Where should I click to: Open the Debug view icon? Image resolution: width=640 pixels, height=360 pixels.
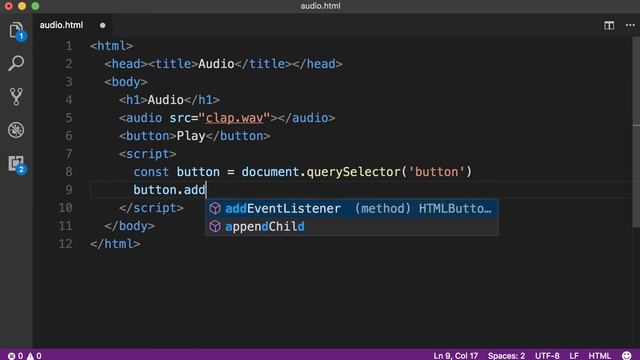click(16, 130)
